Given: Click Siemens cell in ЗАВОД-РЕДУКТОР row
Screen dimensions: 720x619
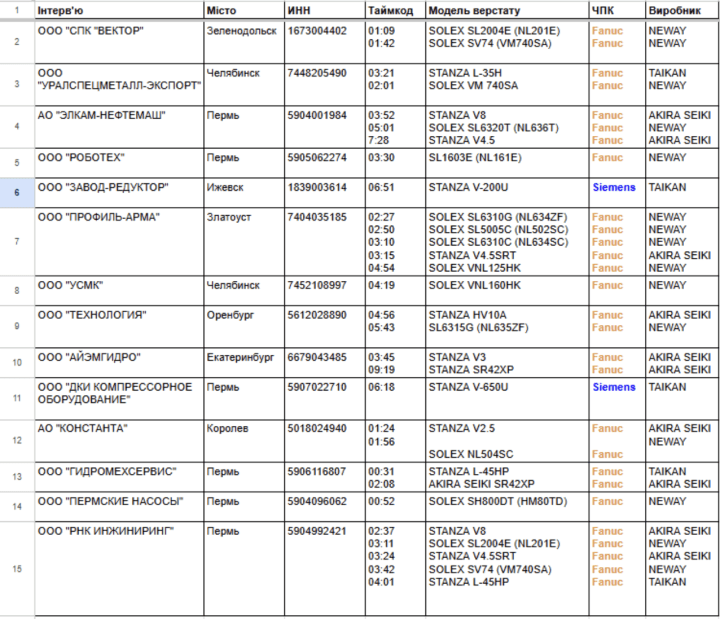Looking at the screenshot, I should [617, 192].
